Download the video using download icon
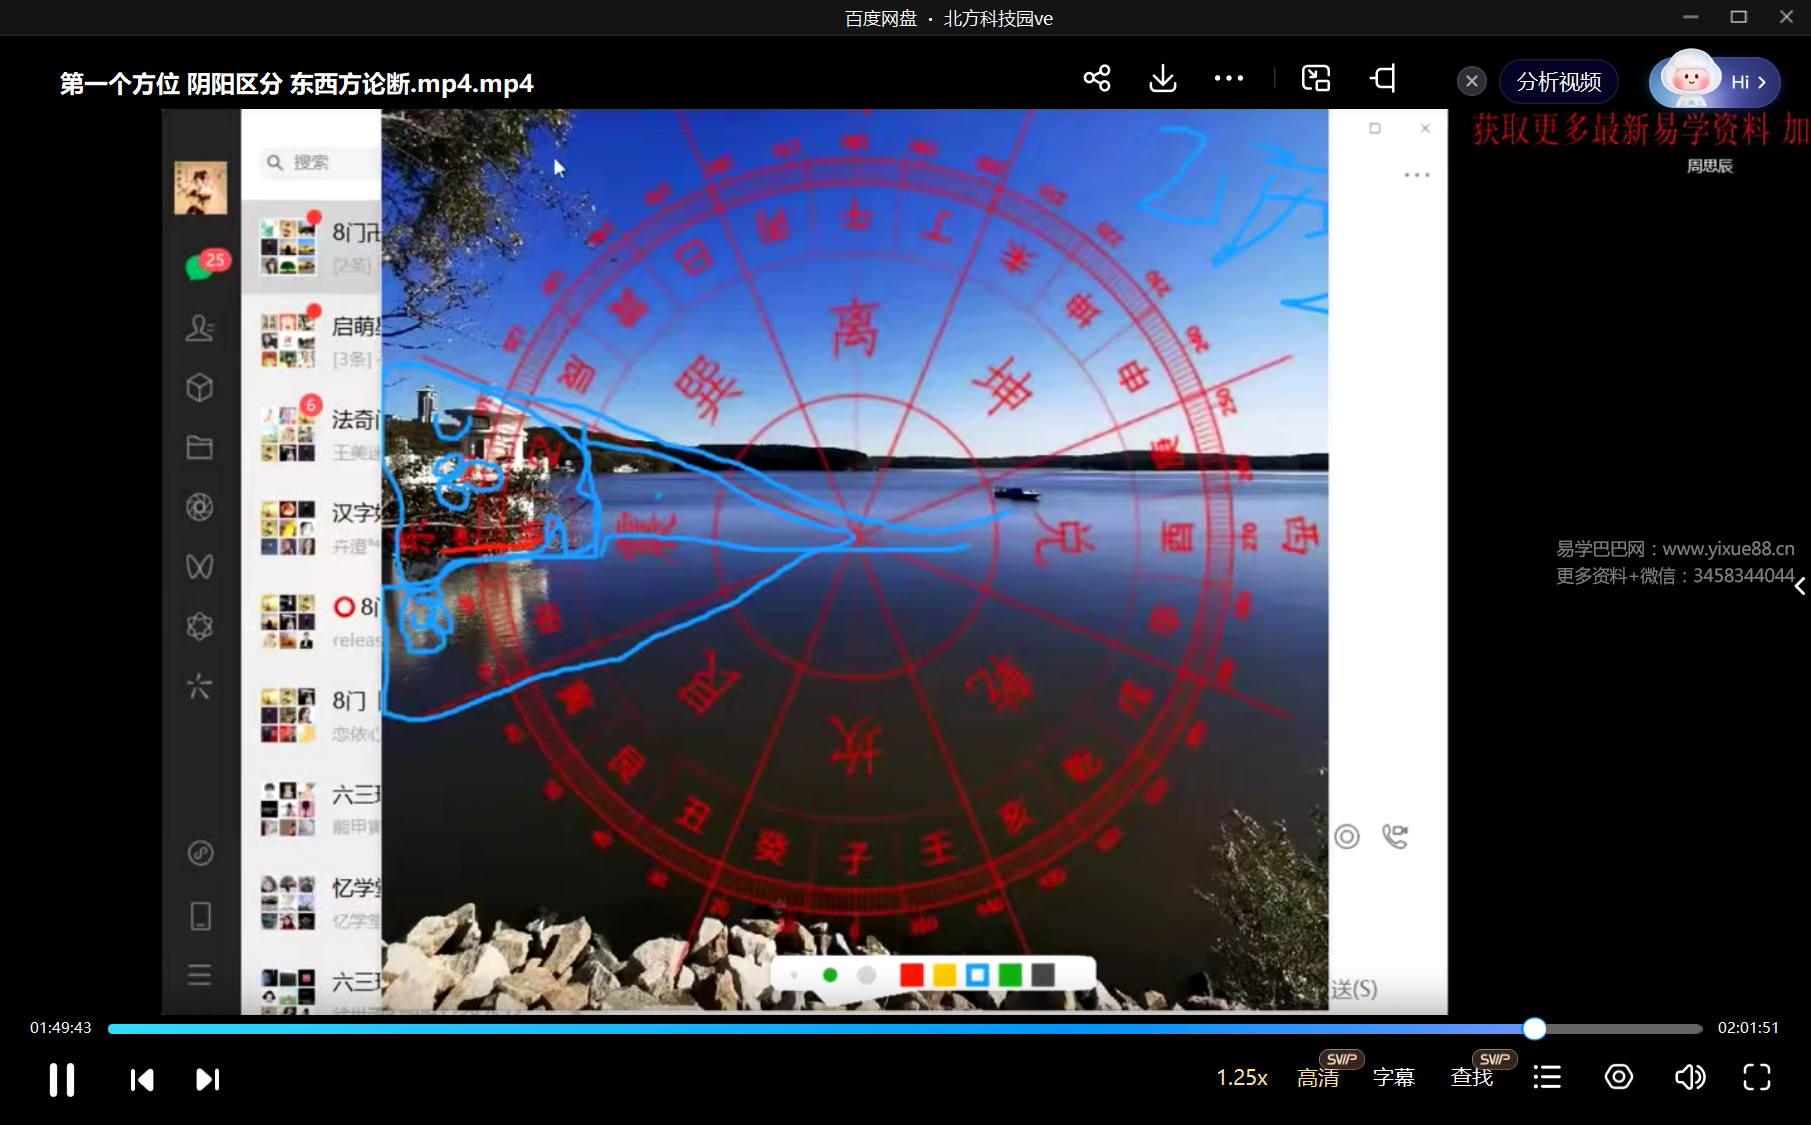The width and height of the screenshot is (1811, 1125). coord(1162,79)
